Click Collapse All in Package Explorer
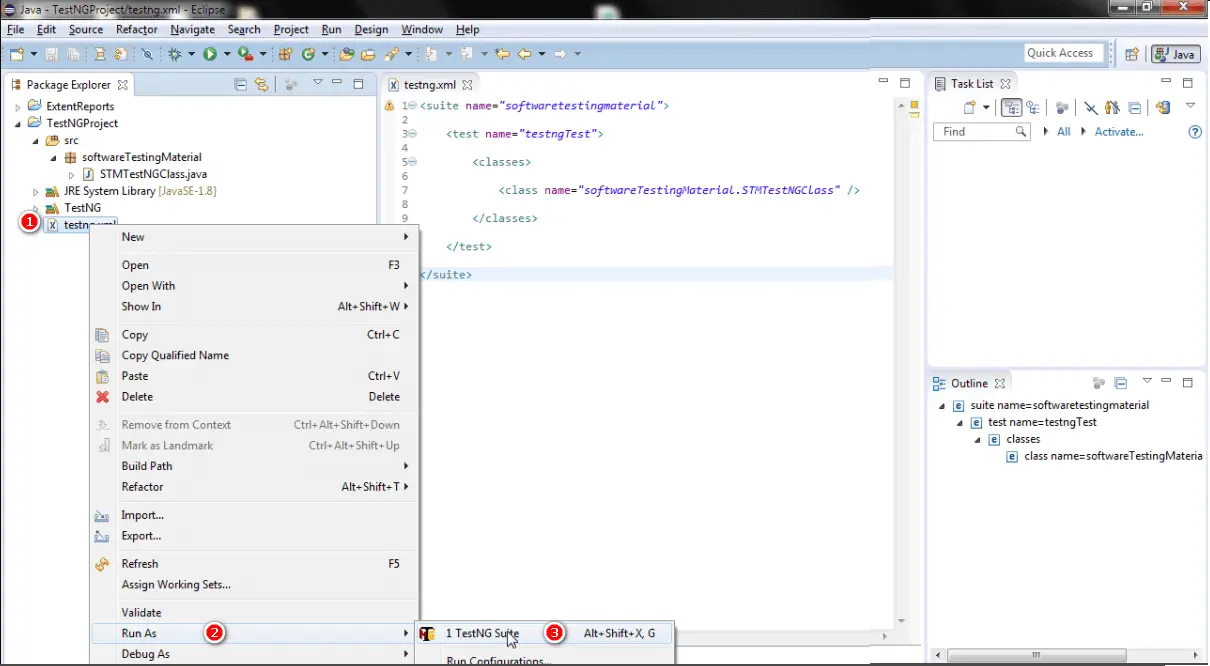 click(240, 84)
